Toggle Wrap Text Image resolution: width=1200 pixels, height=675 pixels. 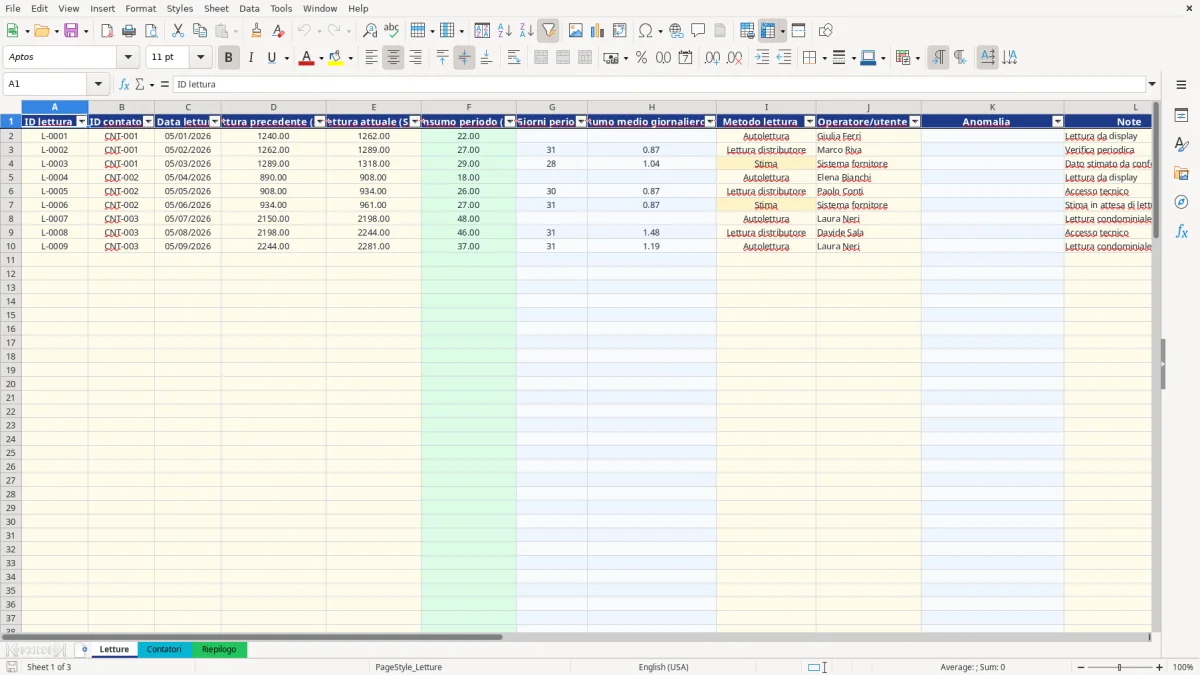(x=514, y=58)
